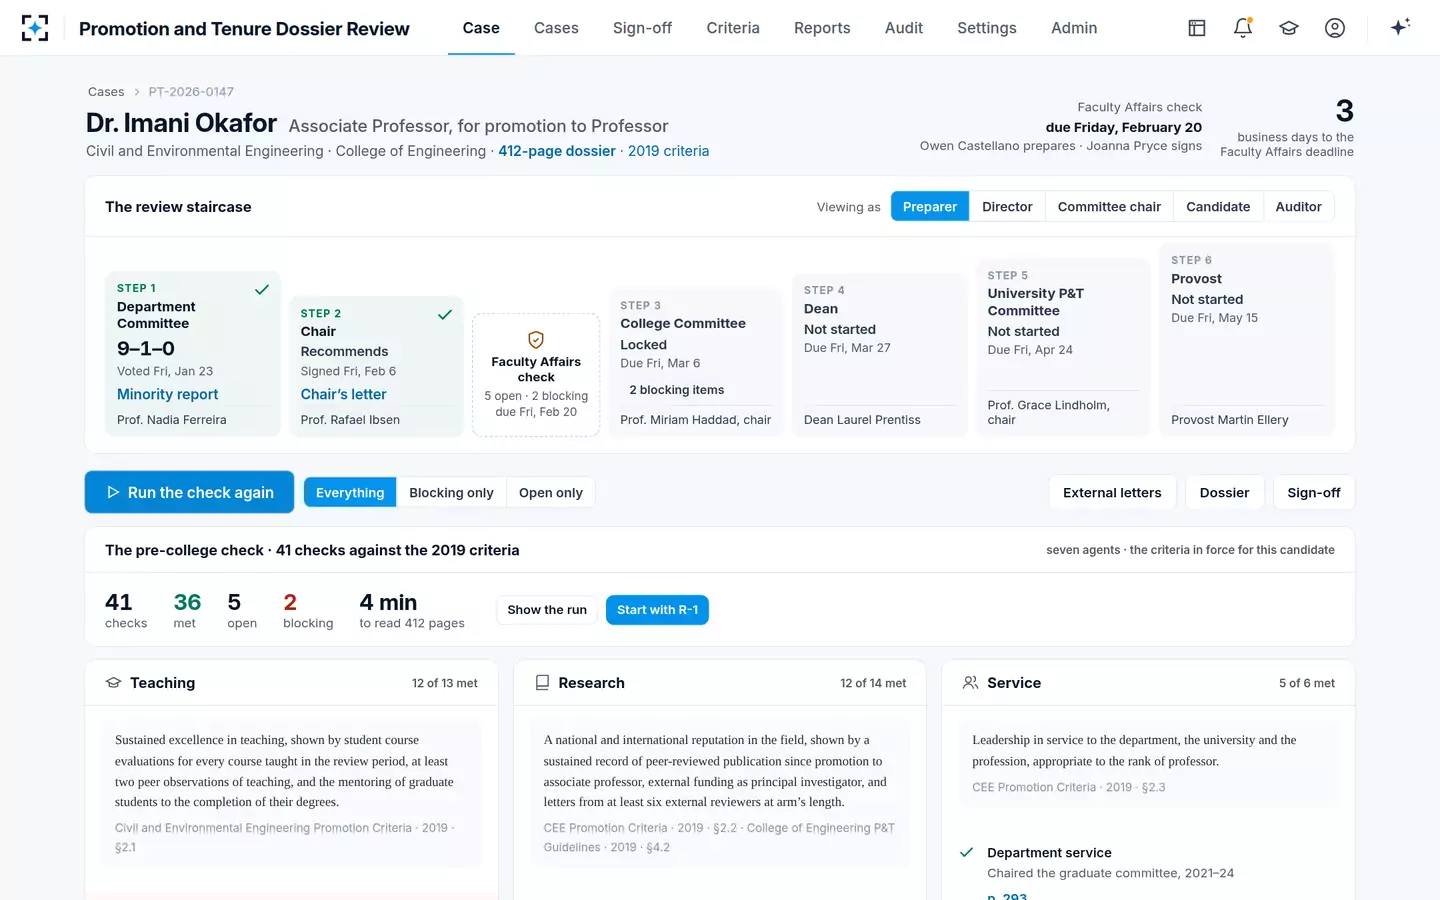Select the Provost step card
The width and height of the screenshot is (1440, 900).
point(1246,340)
